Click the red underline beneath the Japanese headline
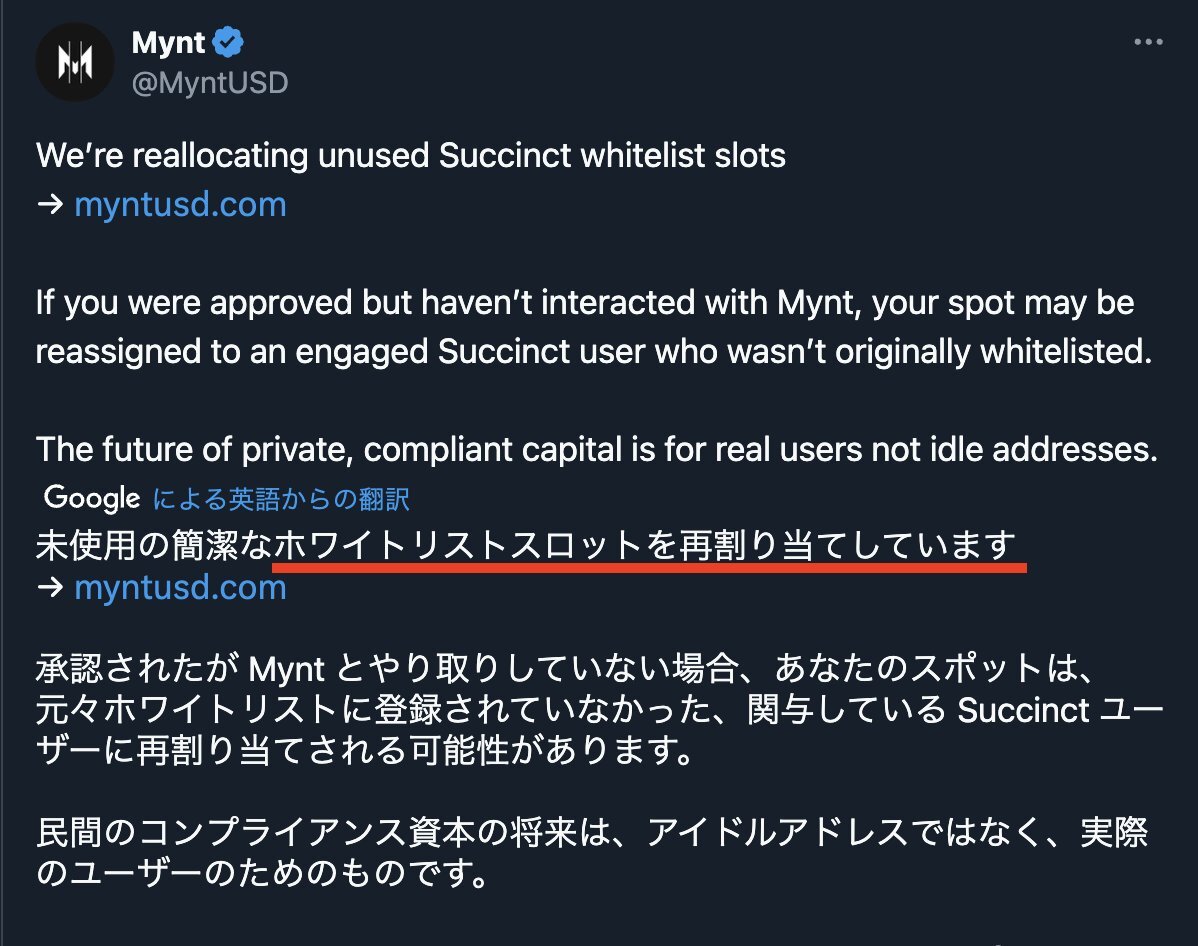 pos(649,567)
